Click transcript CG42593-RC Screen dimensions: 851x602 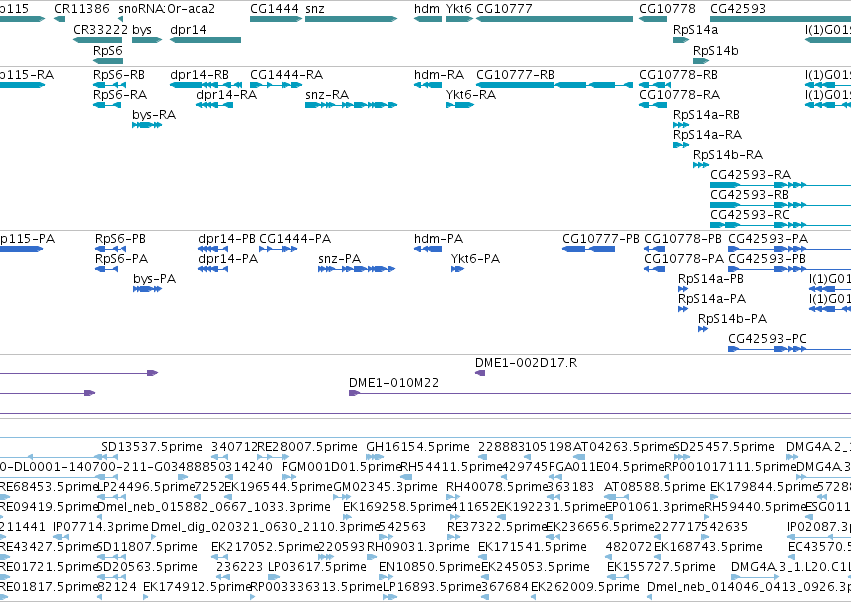[x=780, y=225]
